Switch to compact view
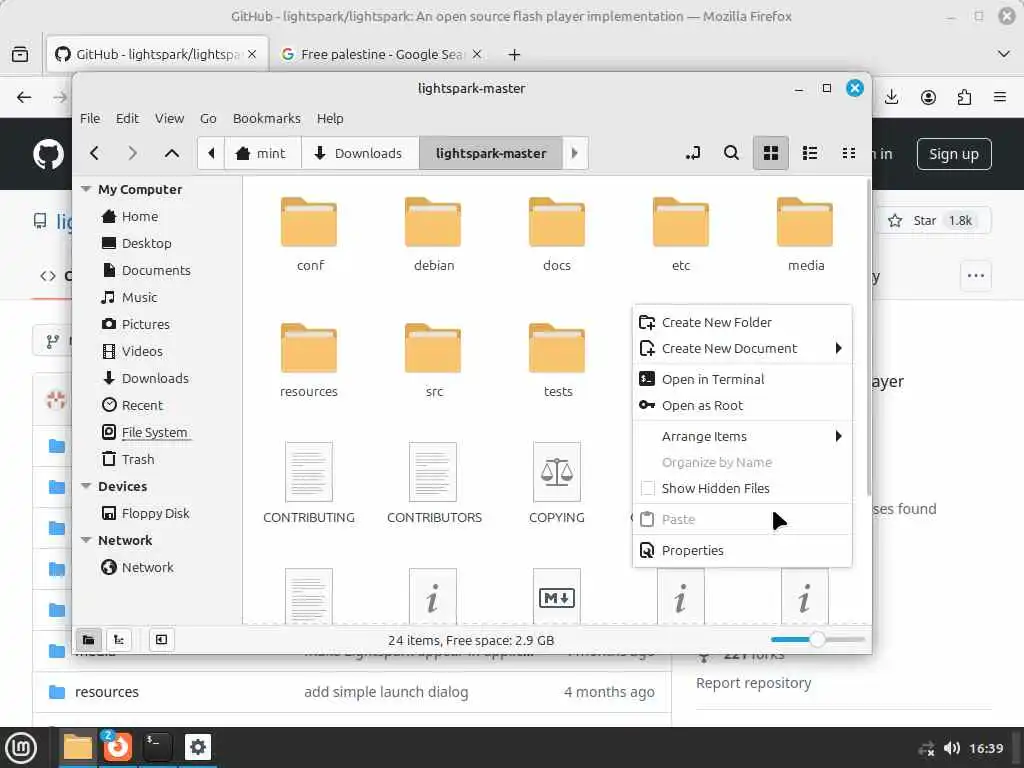The image size is (1024, 768). click(x=849, y=153)
